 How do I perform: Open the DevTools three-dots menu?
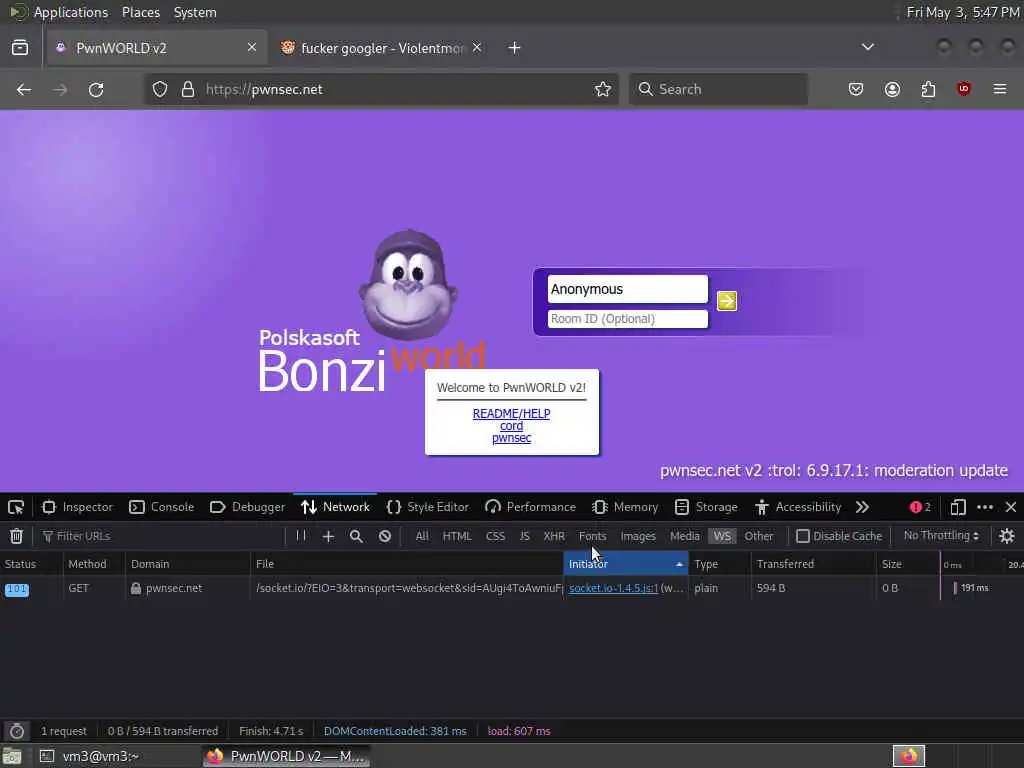[985, 507]
